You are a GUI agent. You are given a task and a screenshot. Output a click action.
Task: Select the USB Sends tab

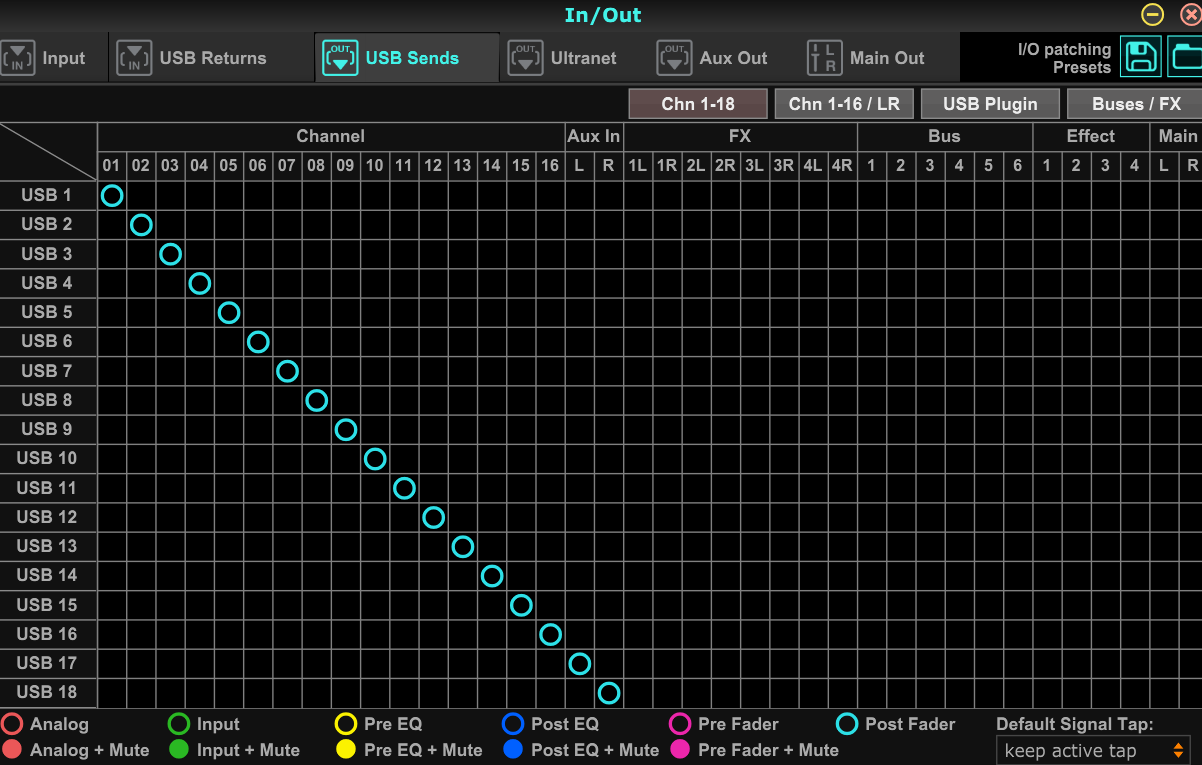[407, 58]
